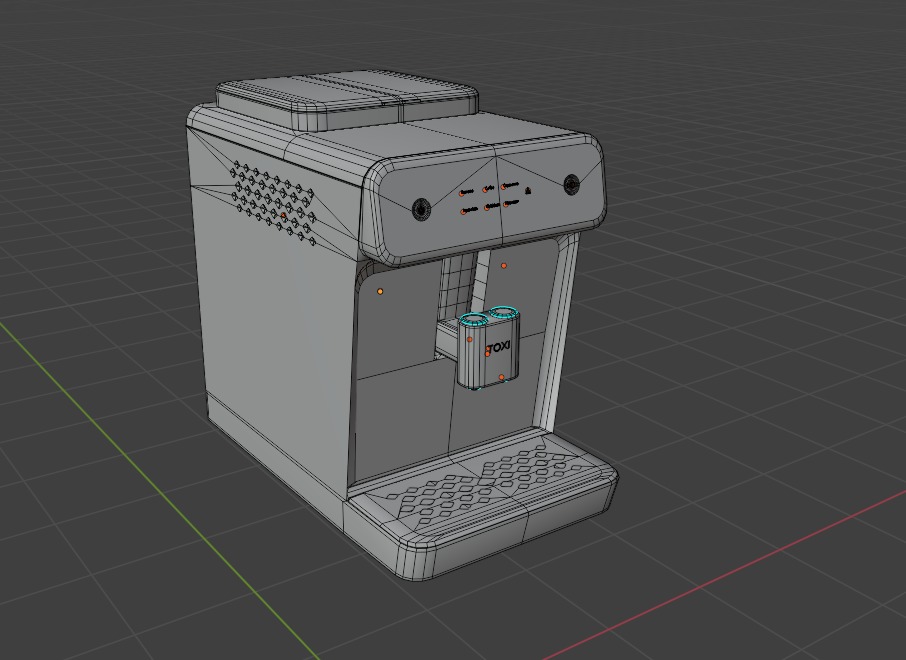Select the left cyan-highlighted nozzle ring
The height and width of the screenshot is (660, 906).
475,318
